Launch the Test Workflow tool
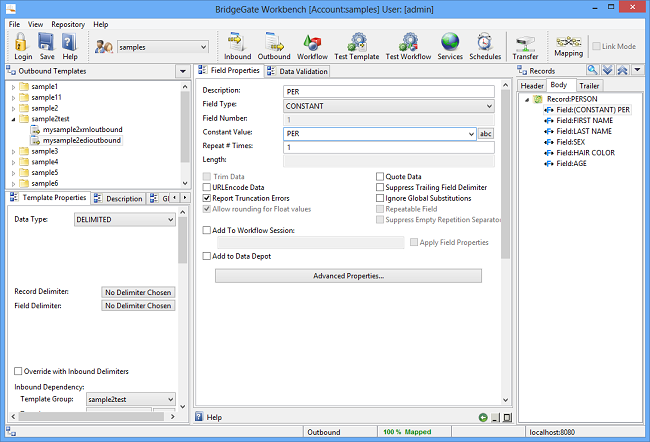Image resolution: width=650 pixels, height=442 pixels. (x=408, y=46)
